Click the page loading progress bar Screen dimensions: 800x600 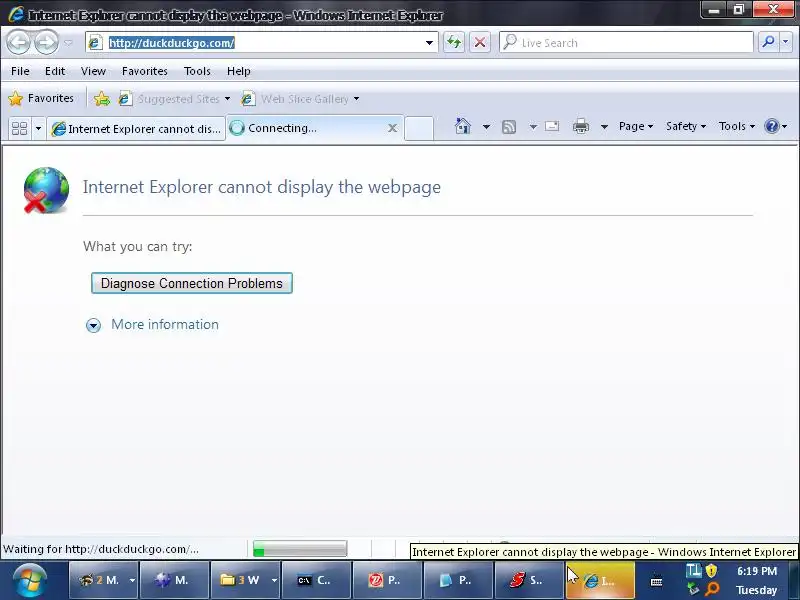click(300, 549)
